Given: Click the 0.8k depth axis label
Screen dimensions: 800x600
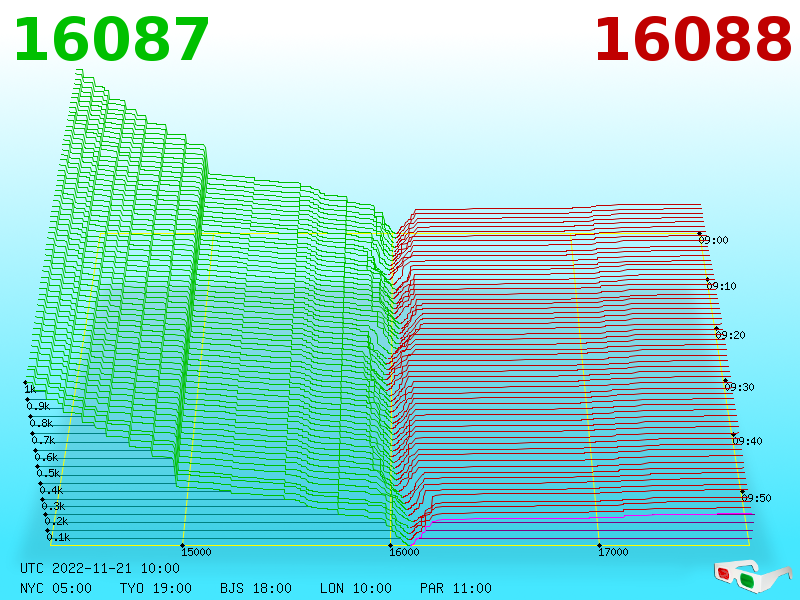Looking at the screenshot, I should click(41, 423).
